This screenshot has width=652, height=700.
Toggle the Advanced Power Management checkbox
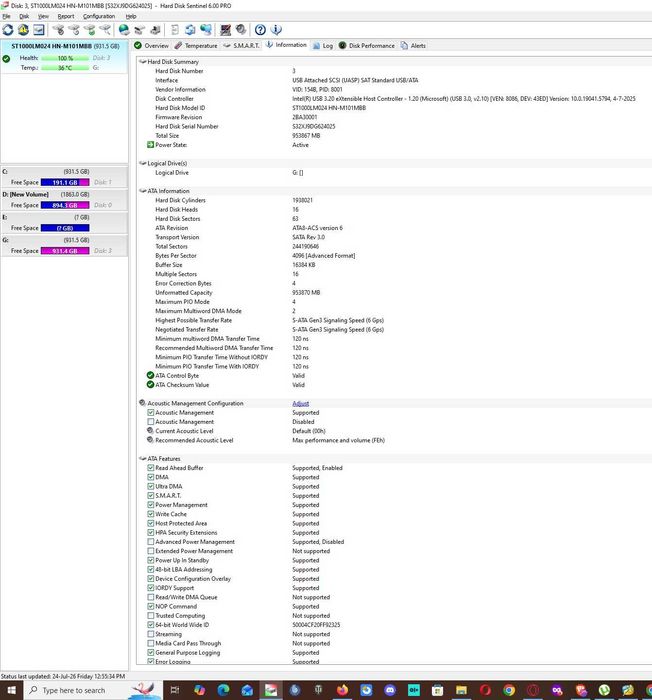tap(150, 542)
